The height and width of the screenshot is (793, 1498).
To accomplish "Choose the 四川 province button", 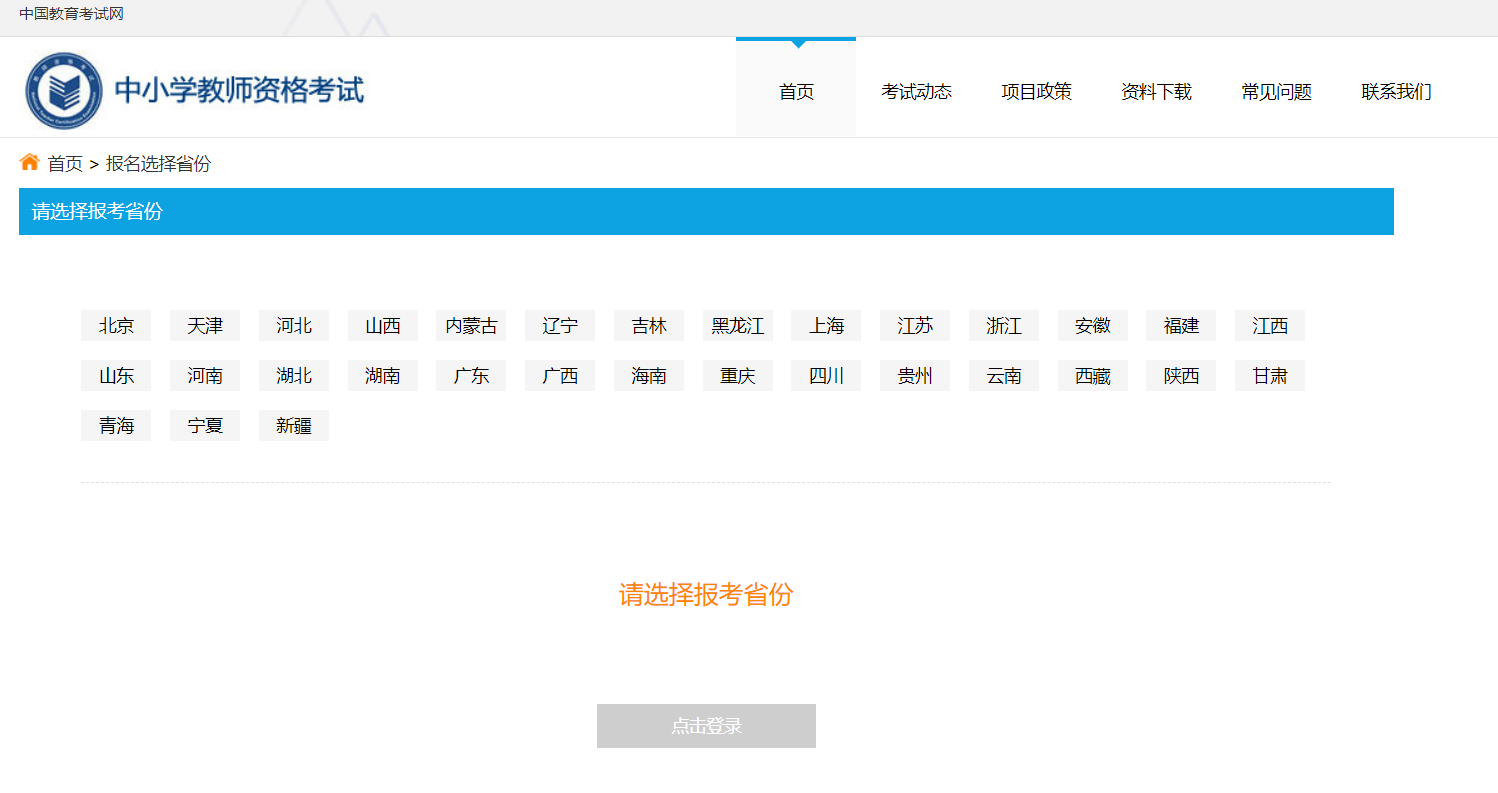I will [826, 376].
